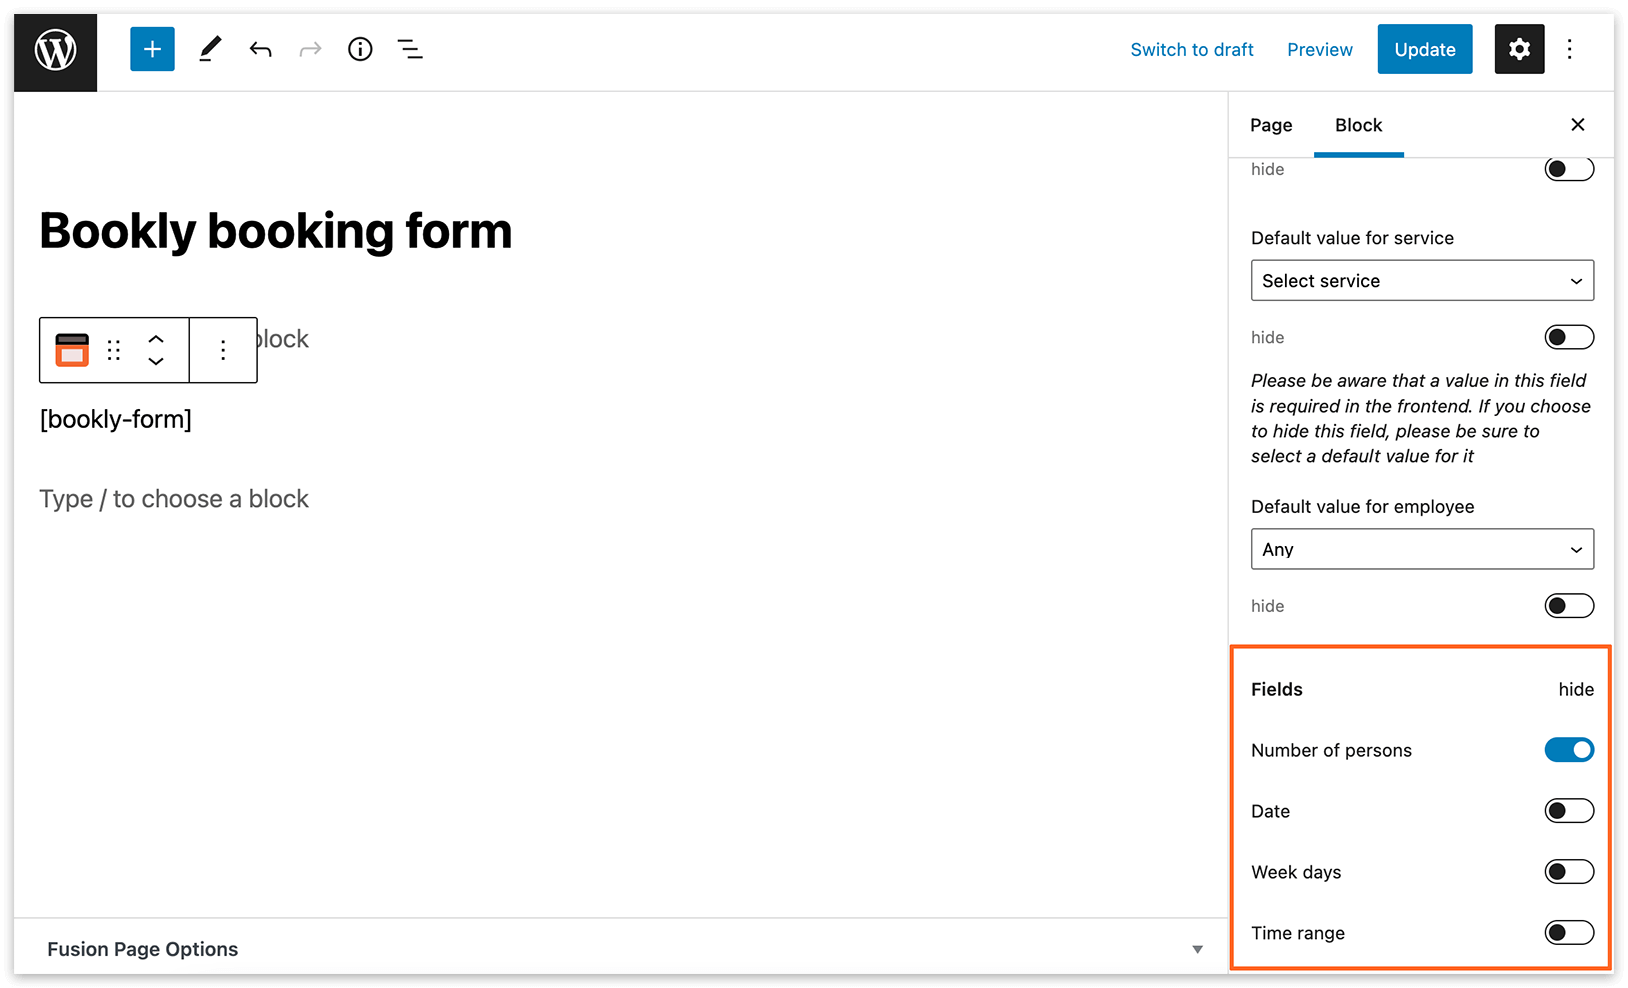Grab the block drag handle dots
Image resolution: width=1628 pixels, height=988 pixels.
click(114, 350)
